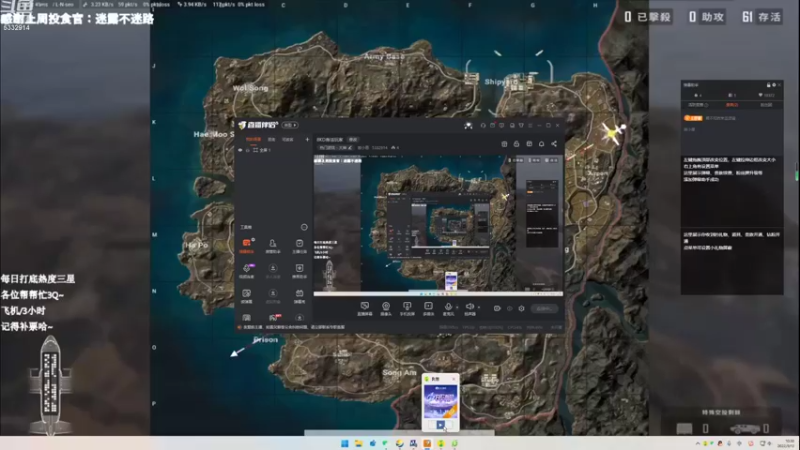Click the plus button to add scene
800x450 pixels.
(x=307, y=139)
